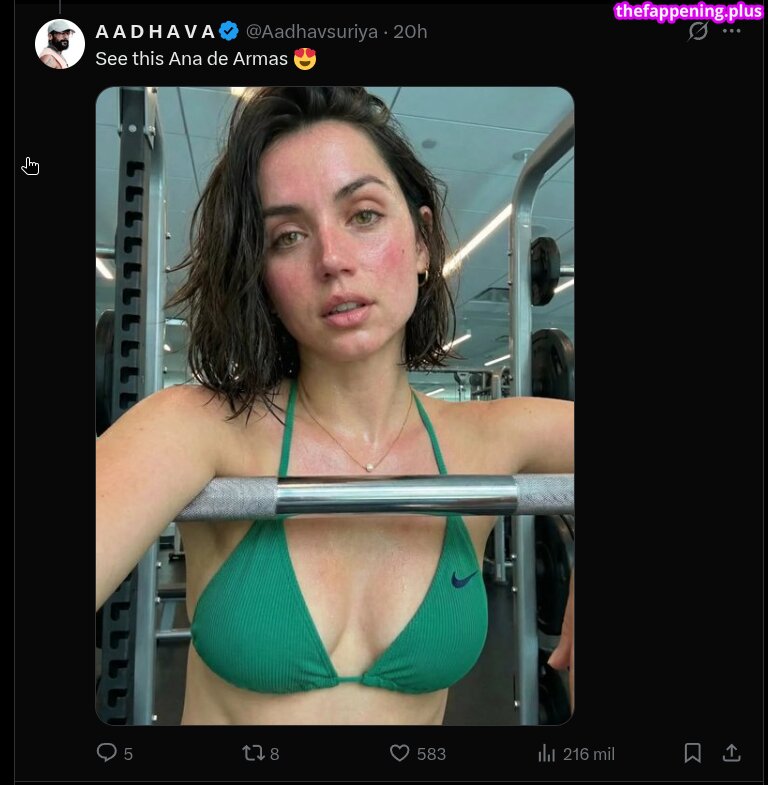This screenshot has width=768, height=785.
Task: Repost this tweet using the arrows icon
Action: pyautogui.click(x=253, y=752)
